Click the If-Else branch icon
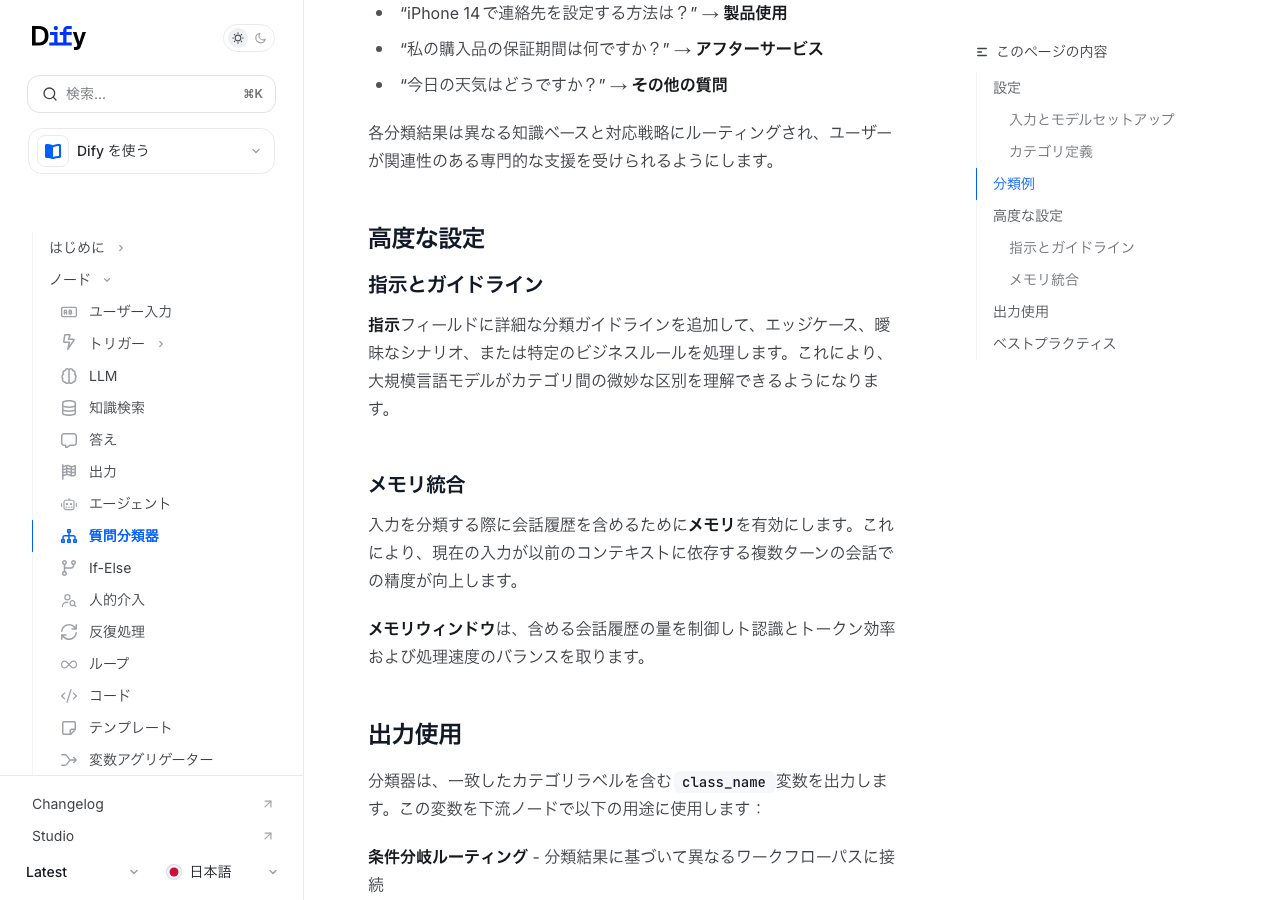Viewport: 1280px width, 900px height. [x=69, y=568]
